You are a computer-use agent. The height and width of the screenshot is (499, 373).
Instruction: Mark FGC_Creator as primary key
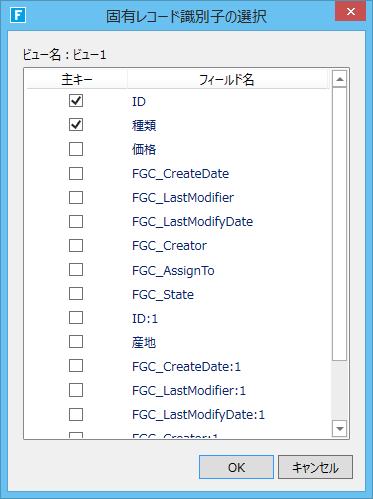click(76, 246)
